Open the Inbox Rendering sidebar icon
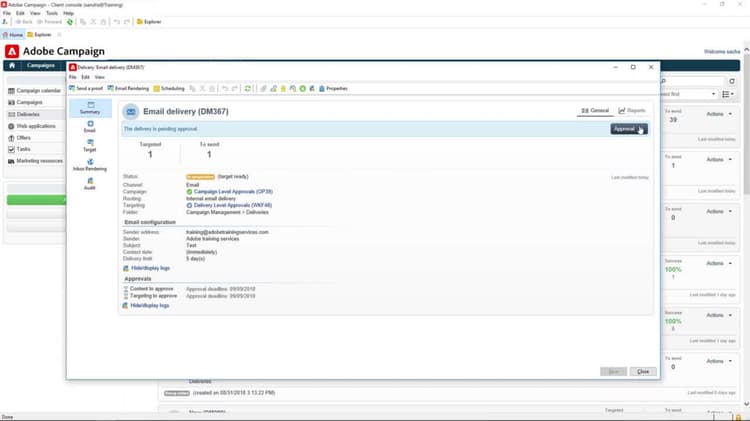Screen dimensions: 750x421 click(90, 165)
